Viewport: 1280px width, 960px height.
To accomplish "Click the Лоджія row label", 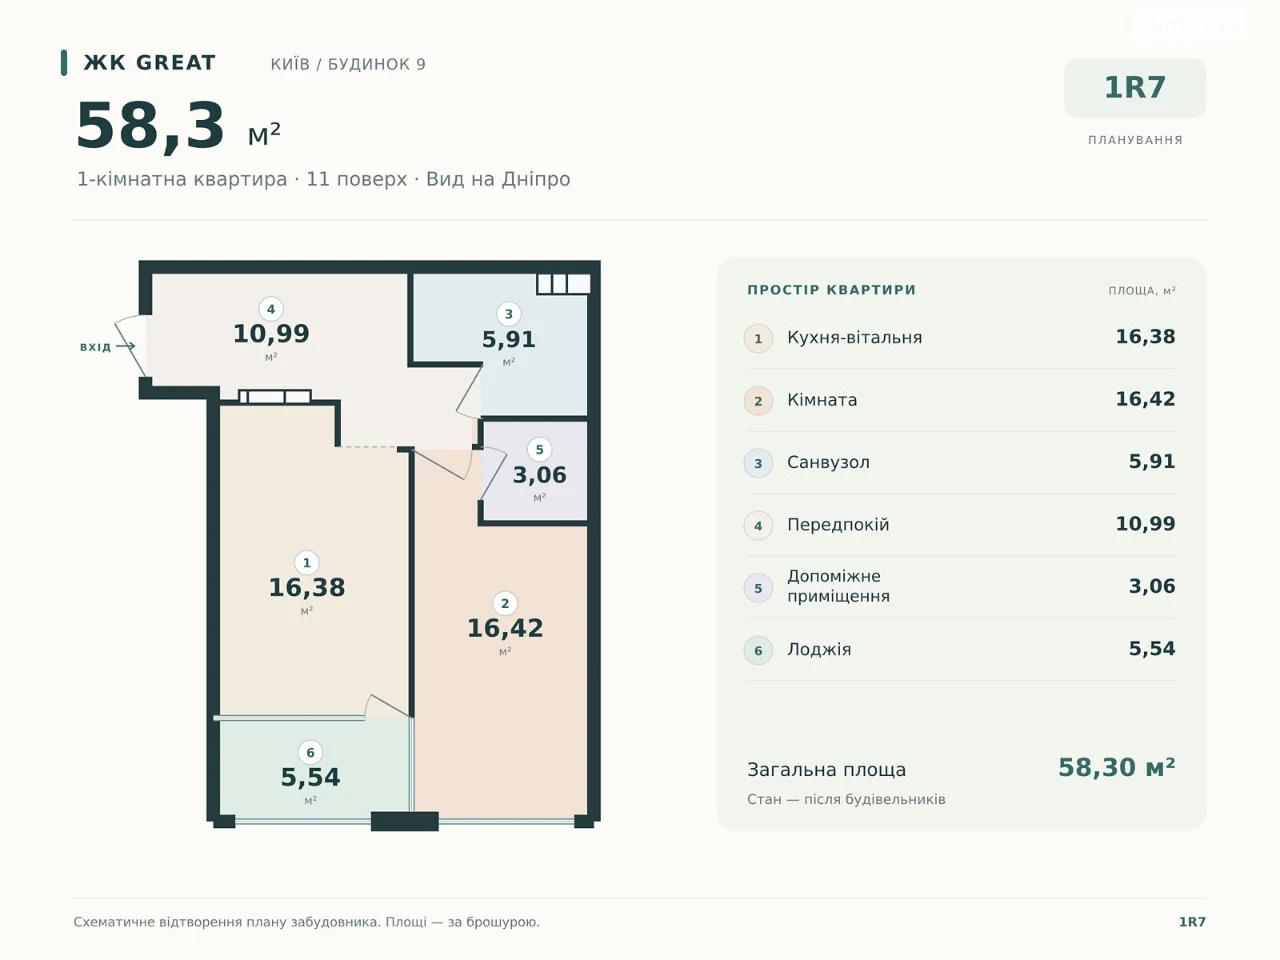I will click(819, 650).
